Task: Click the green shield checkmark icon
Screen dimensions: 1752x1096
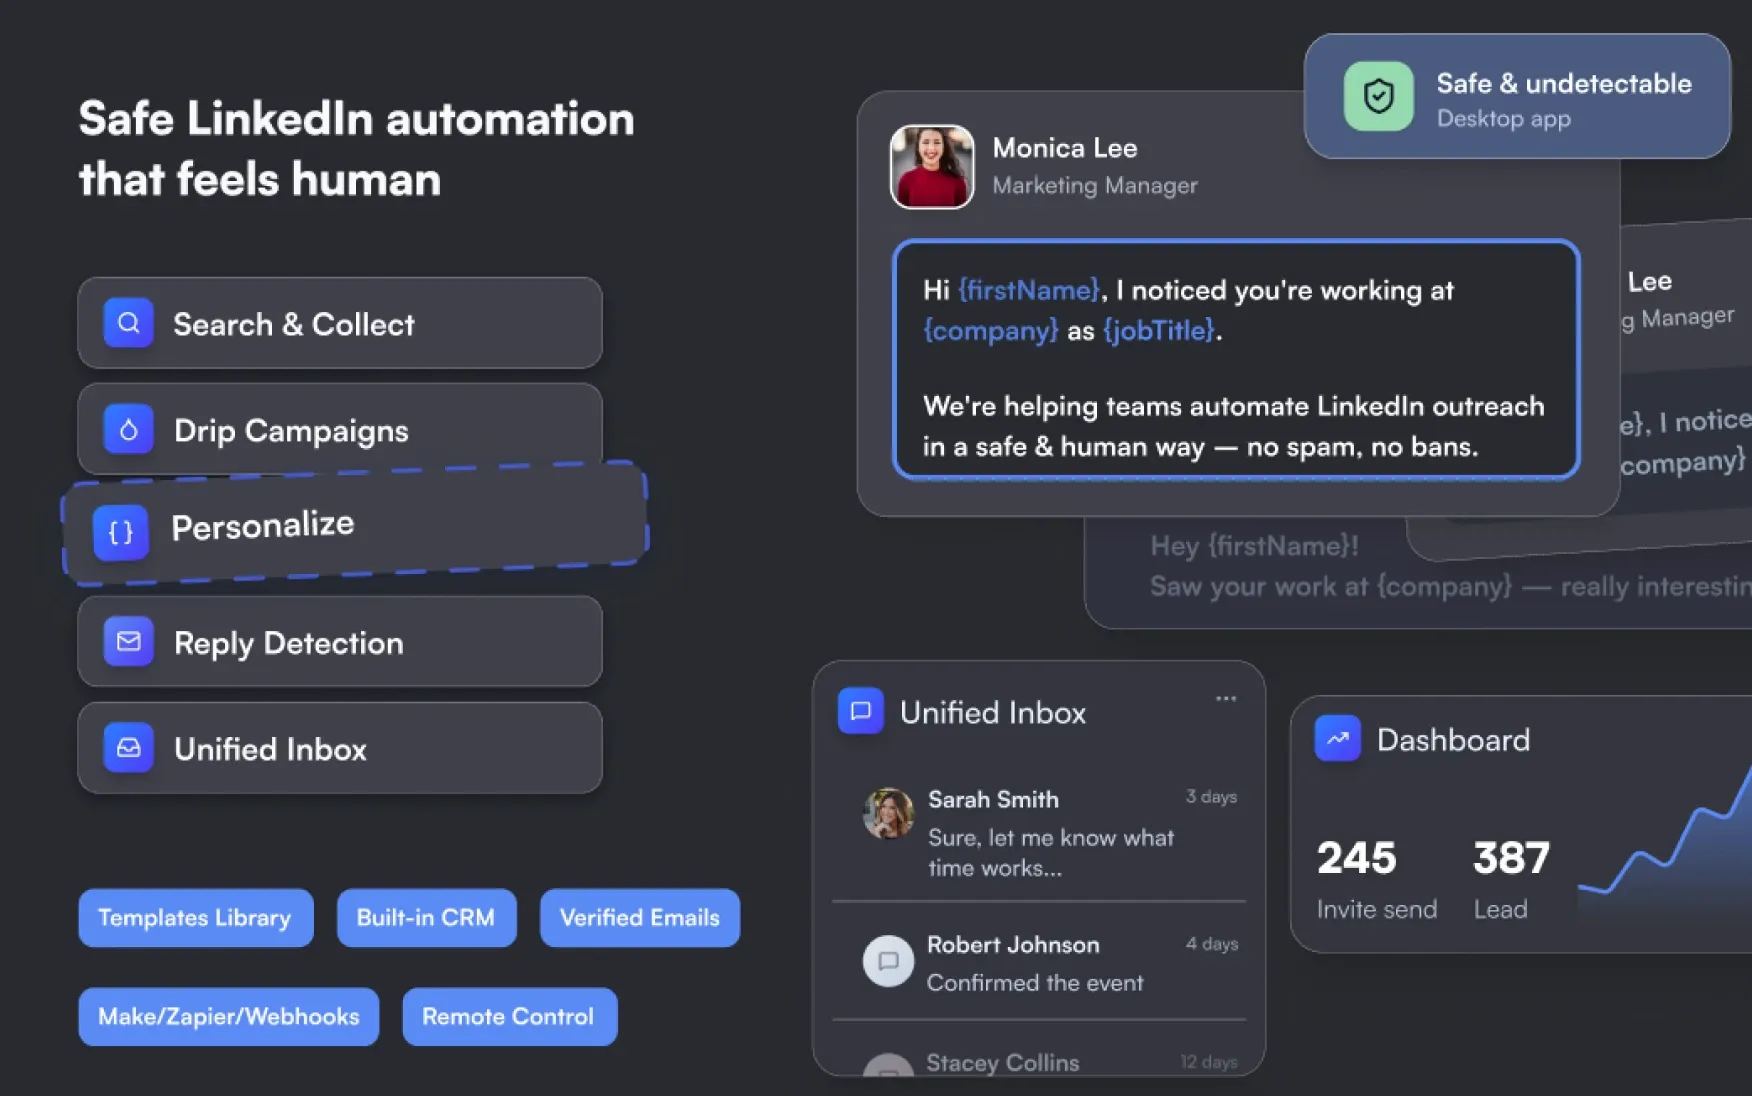Action: click(x=1378, y=97)
